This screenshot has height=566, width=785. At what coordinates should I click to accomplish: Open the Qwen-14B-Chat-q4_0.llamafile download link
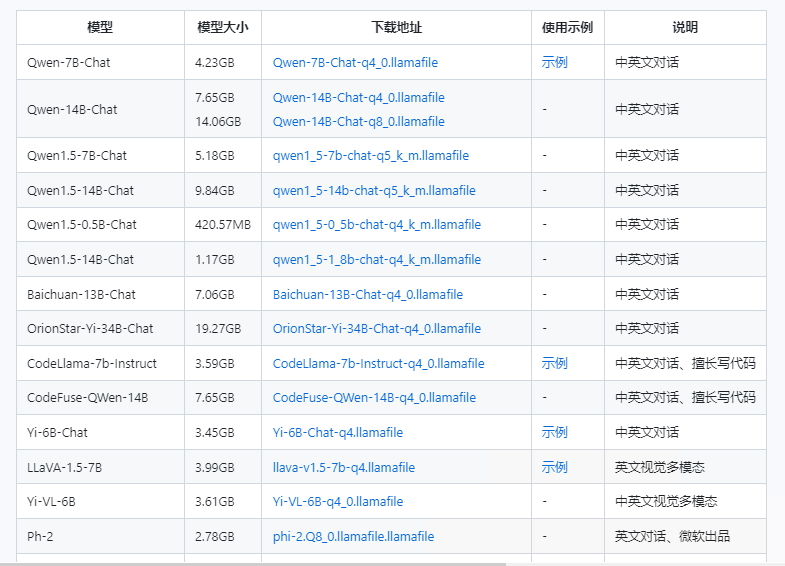tap(358, 98)
